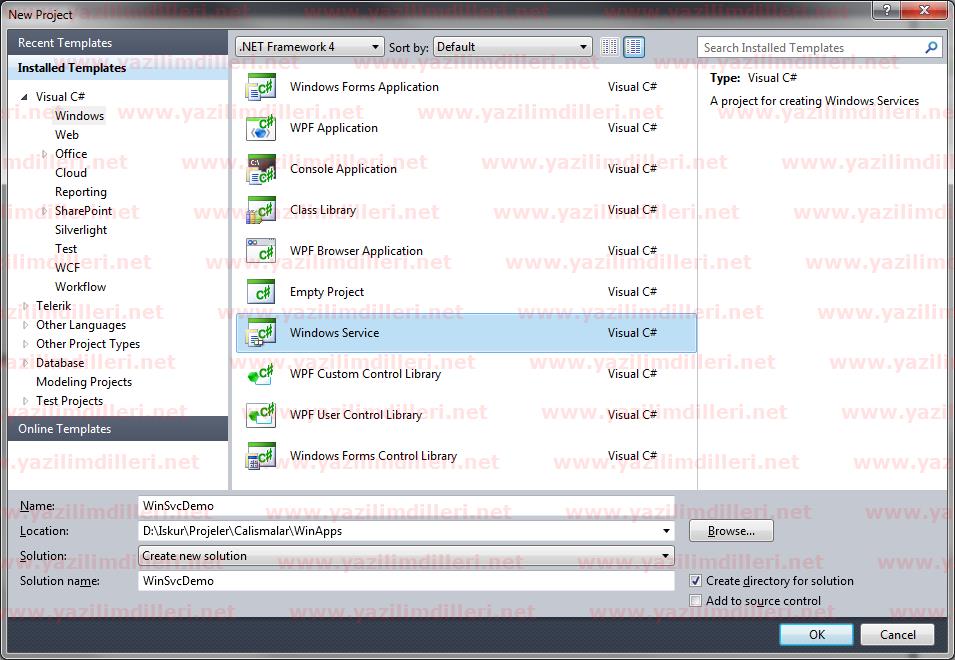955x660 pixels.
Task: Choose the WPF User Control Library icon
Action: click(x=261, y=415)
